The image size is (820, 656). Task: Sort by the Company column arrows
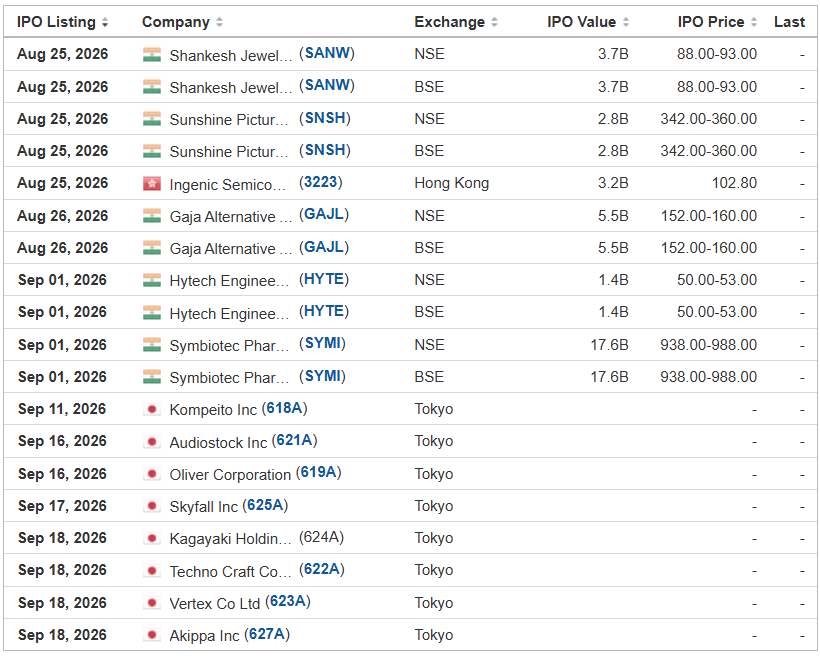point(219,22)
